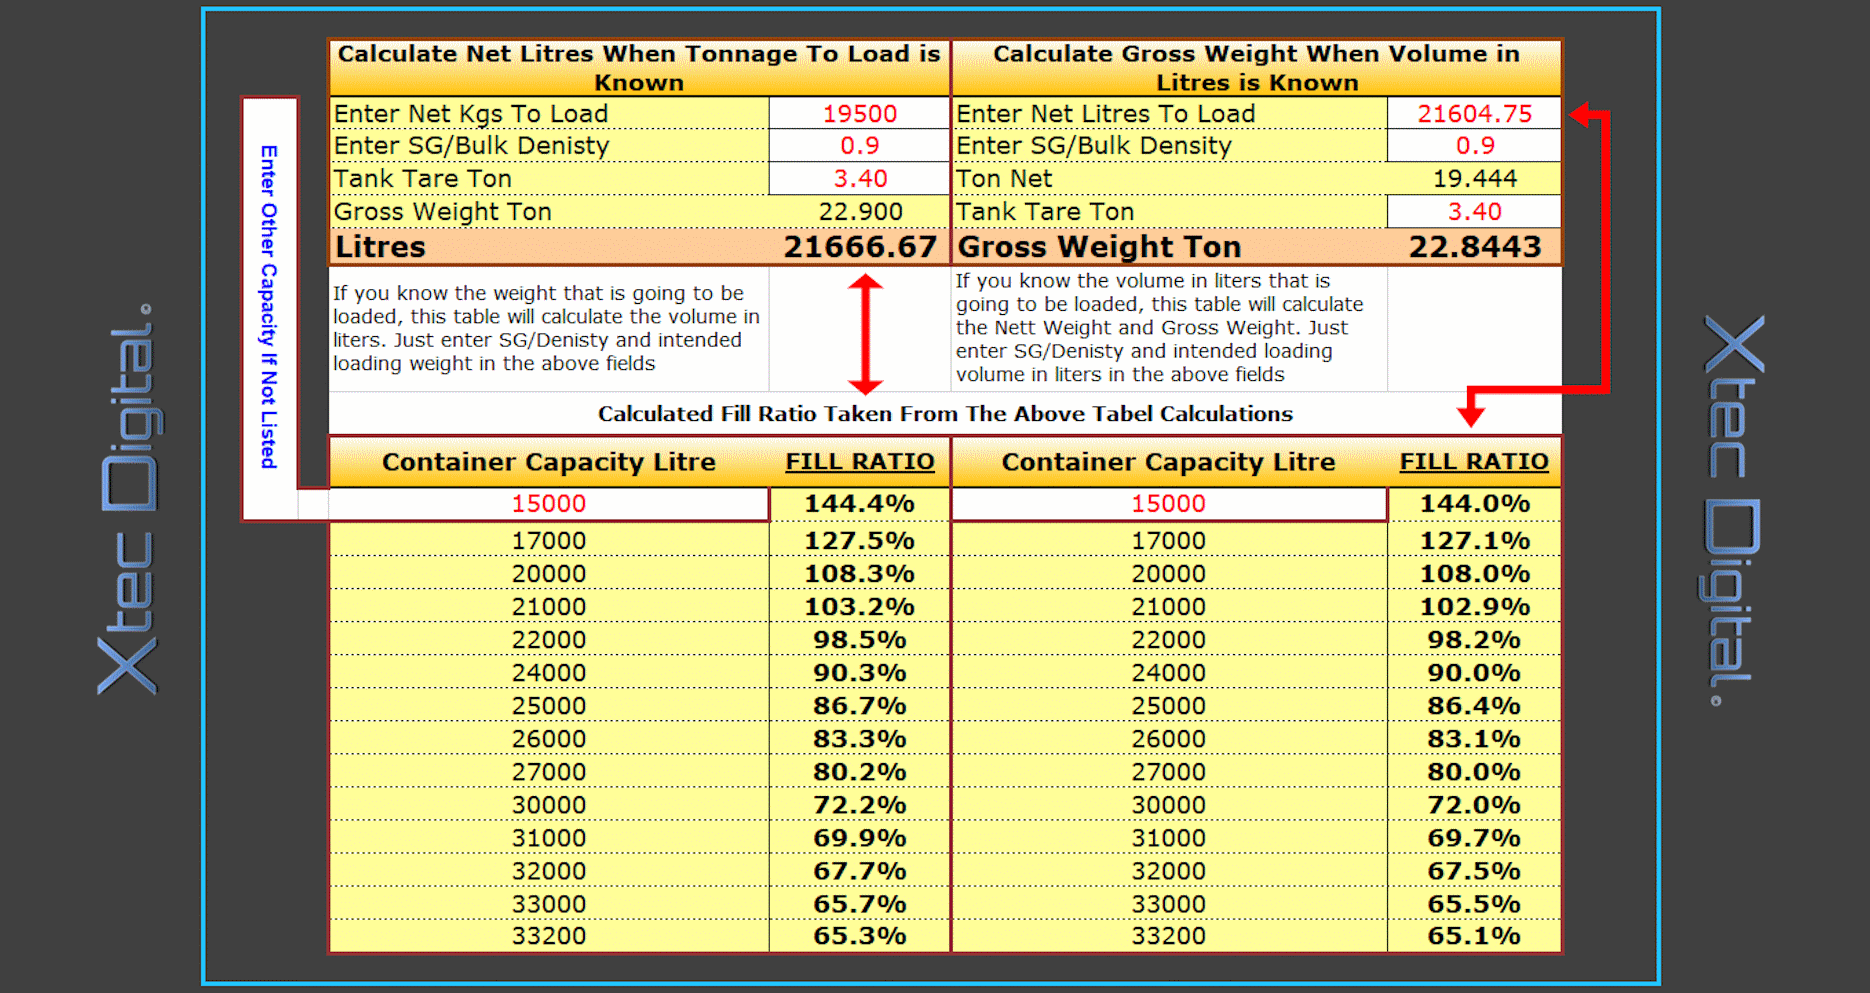
Task: Select the 83.1% fill ratio cell
Action: tap(1475, 739)
